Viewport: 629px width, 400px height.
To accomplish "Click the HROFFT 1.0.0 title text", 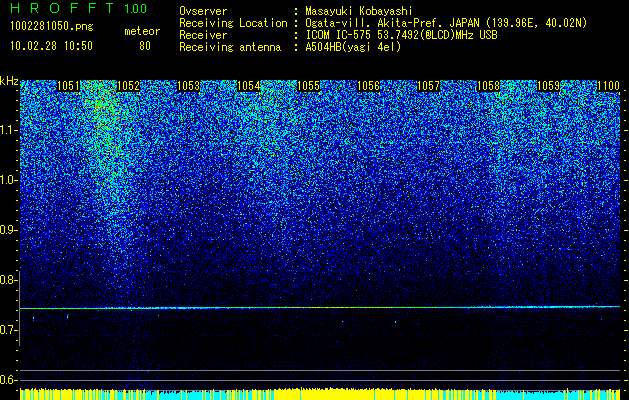I will point(78,8).
